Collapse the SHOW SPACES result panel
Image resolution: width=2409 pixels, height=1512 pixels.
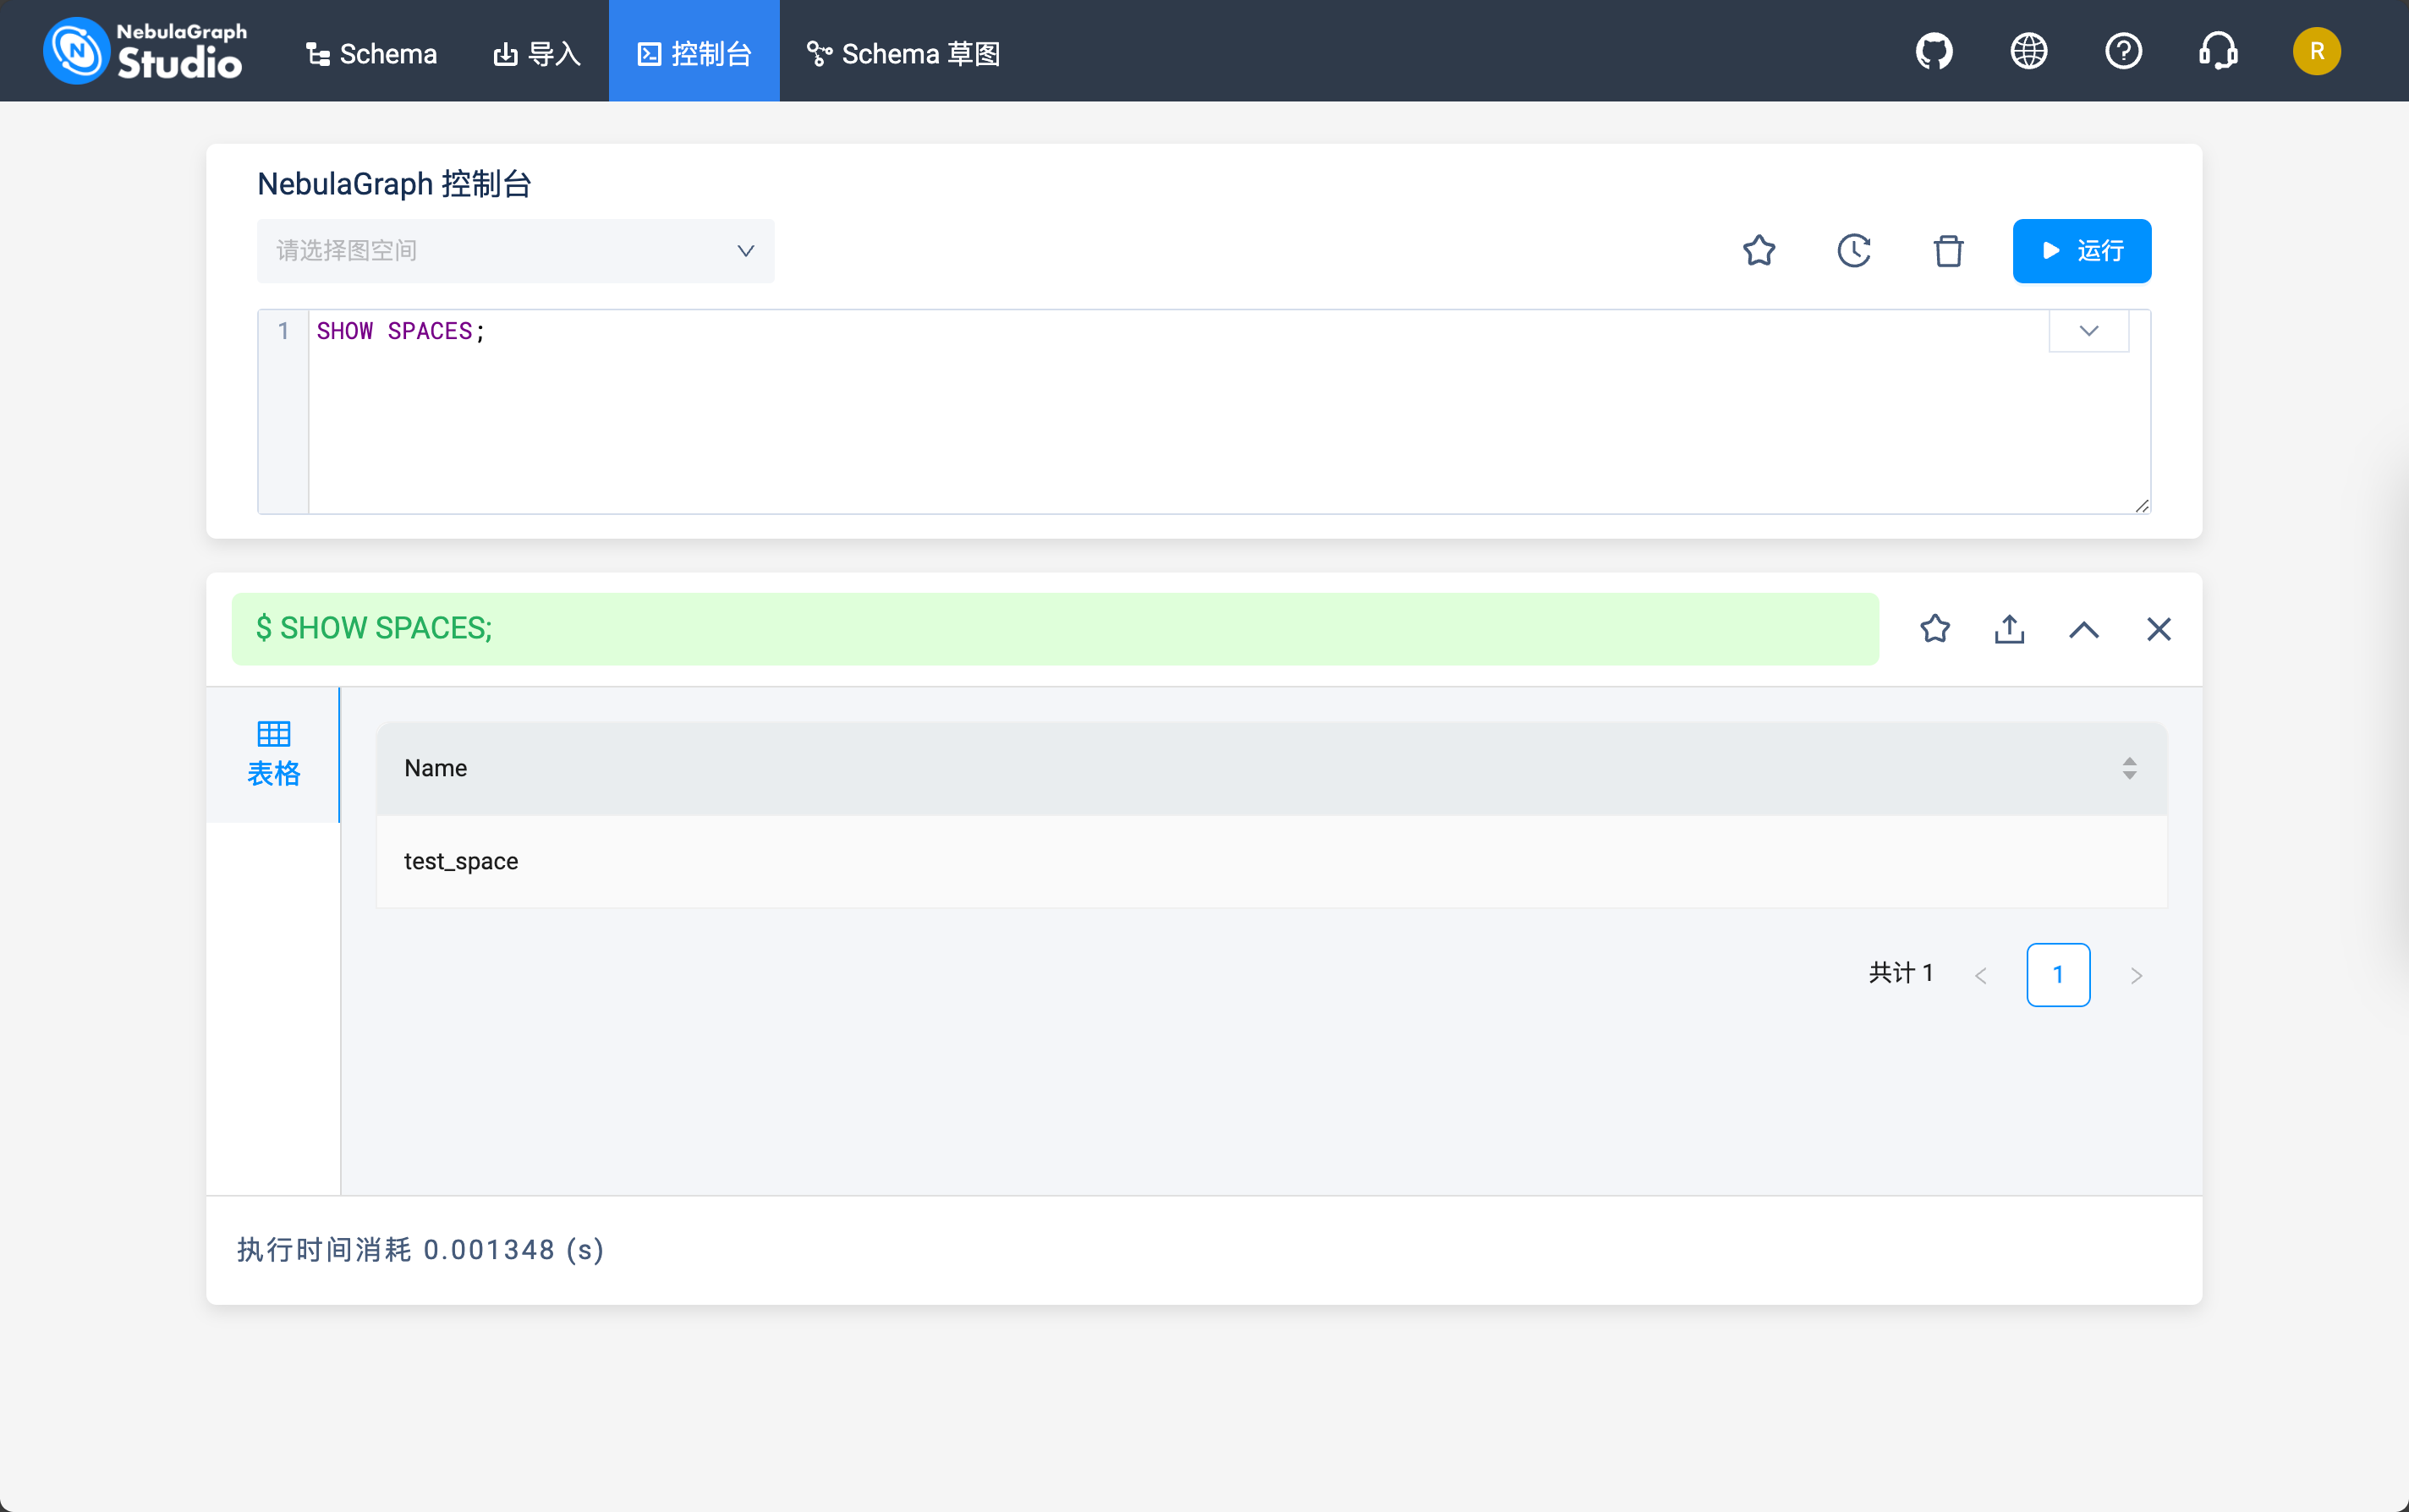click(x=2084, y=629)
